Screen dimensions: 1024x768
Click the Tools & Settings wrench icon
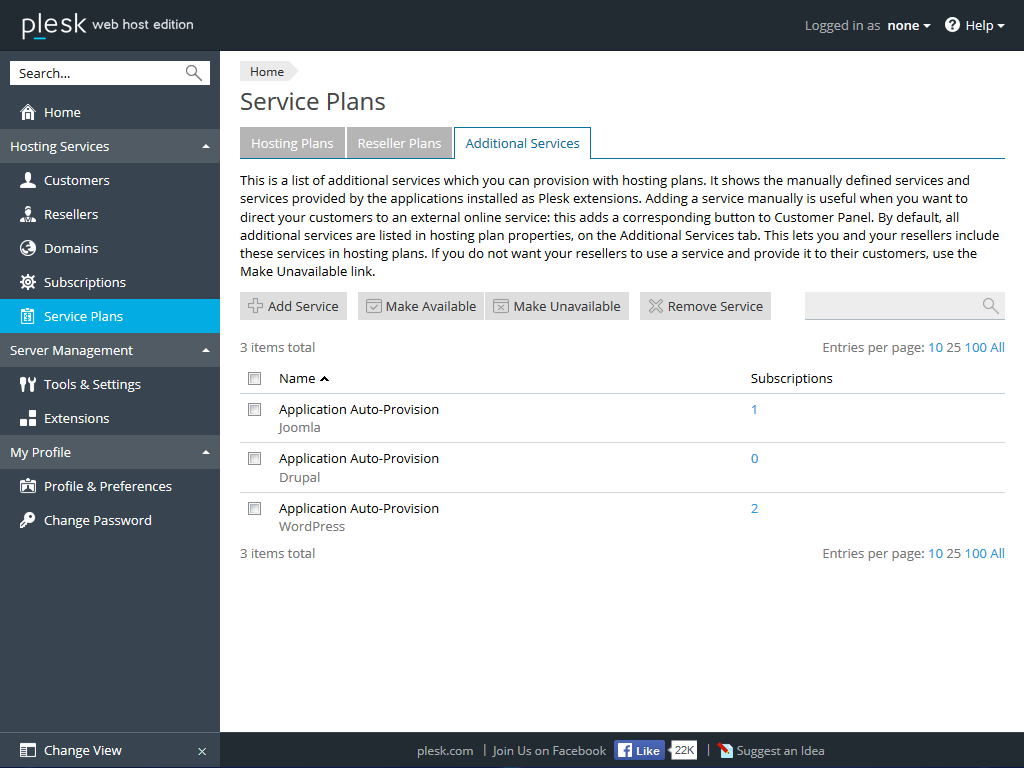coord(27,384)
